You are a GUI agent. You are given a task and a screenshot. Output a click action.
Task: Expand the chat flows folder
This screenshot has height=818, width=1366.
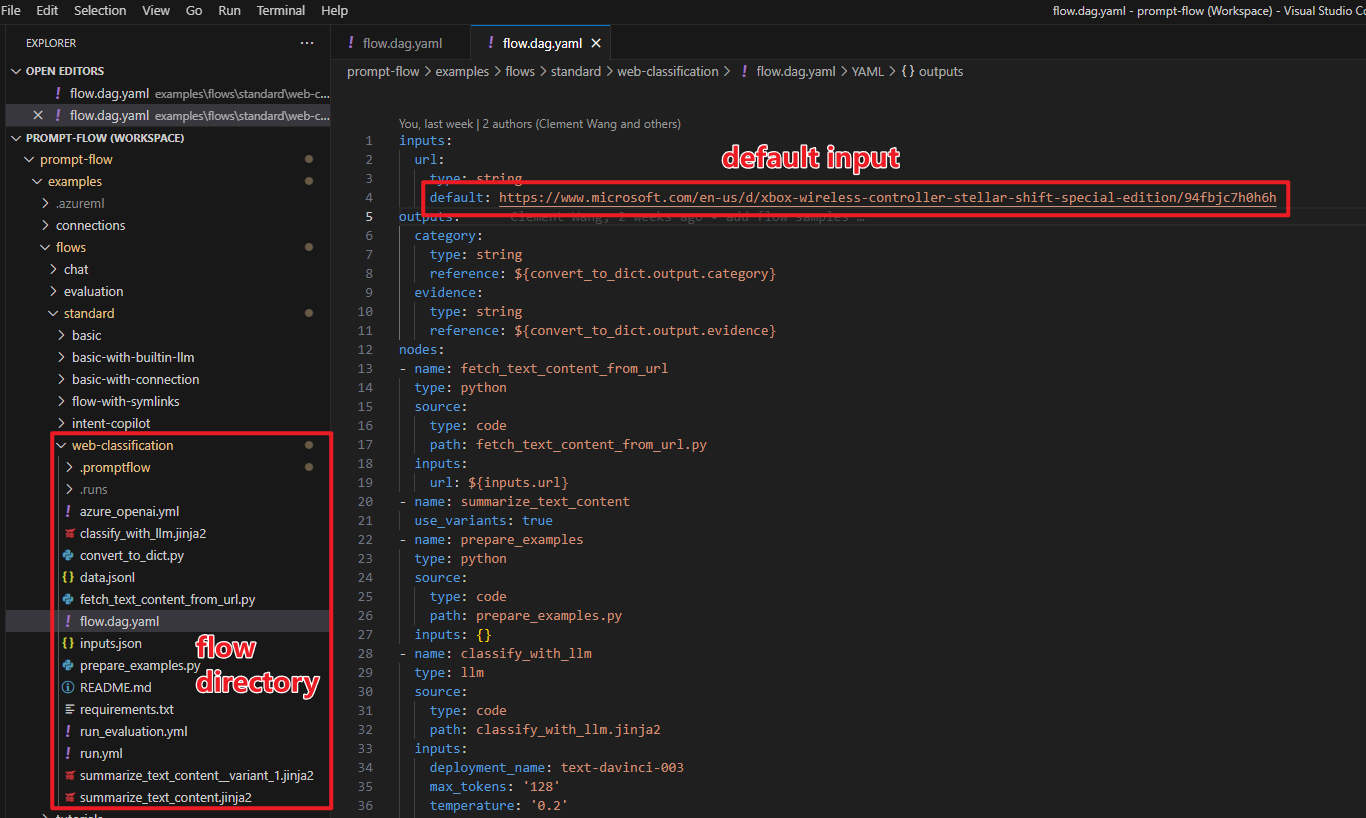(x=76, y=269)
